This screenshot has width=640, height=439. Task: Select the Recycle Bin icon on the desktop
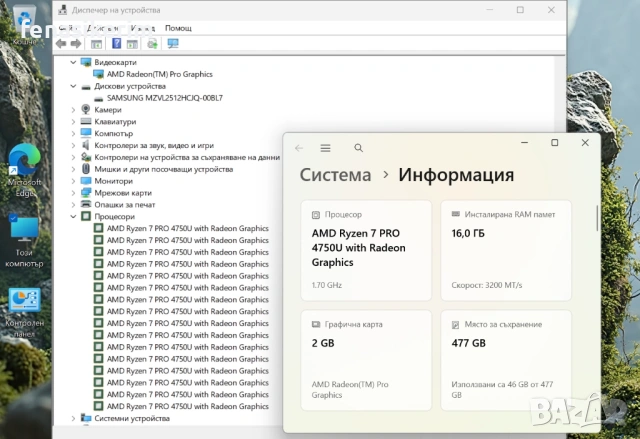pos(24,24)
